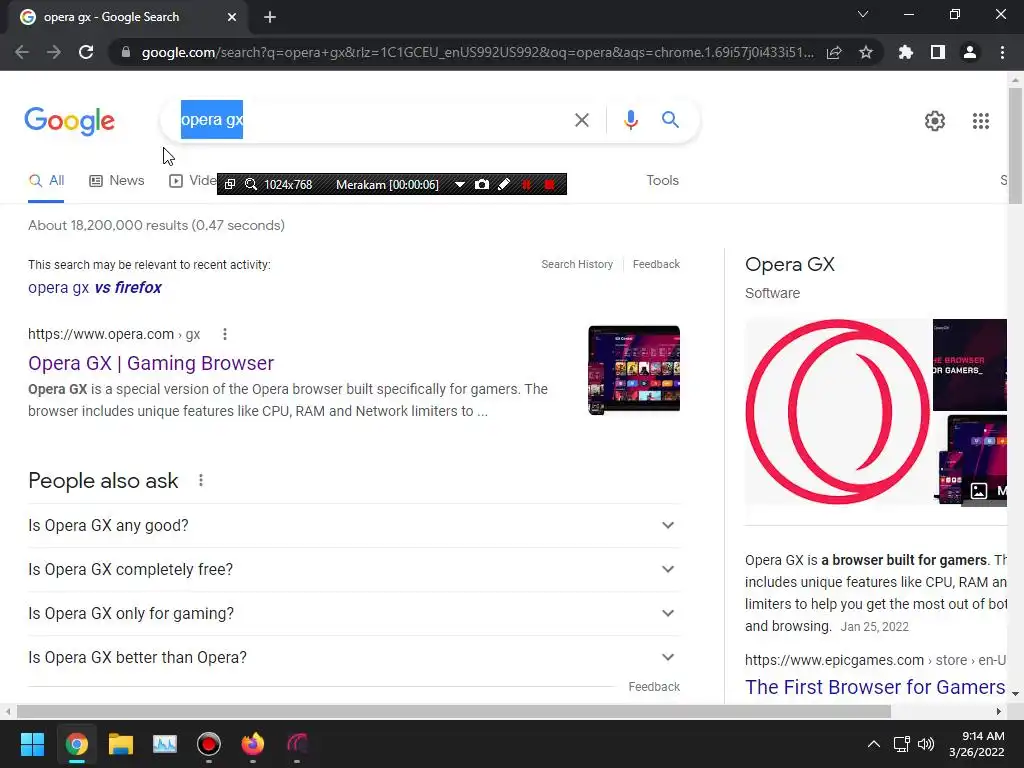Pause the screen recording
Viewport: 1024px width, 768px height.
526,184
